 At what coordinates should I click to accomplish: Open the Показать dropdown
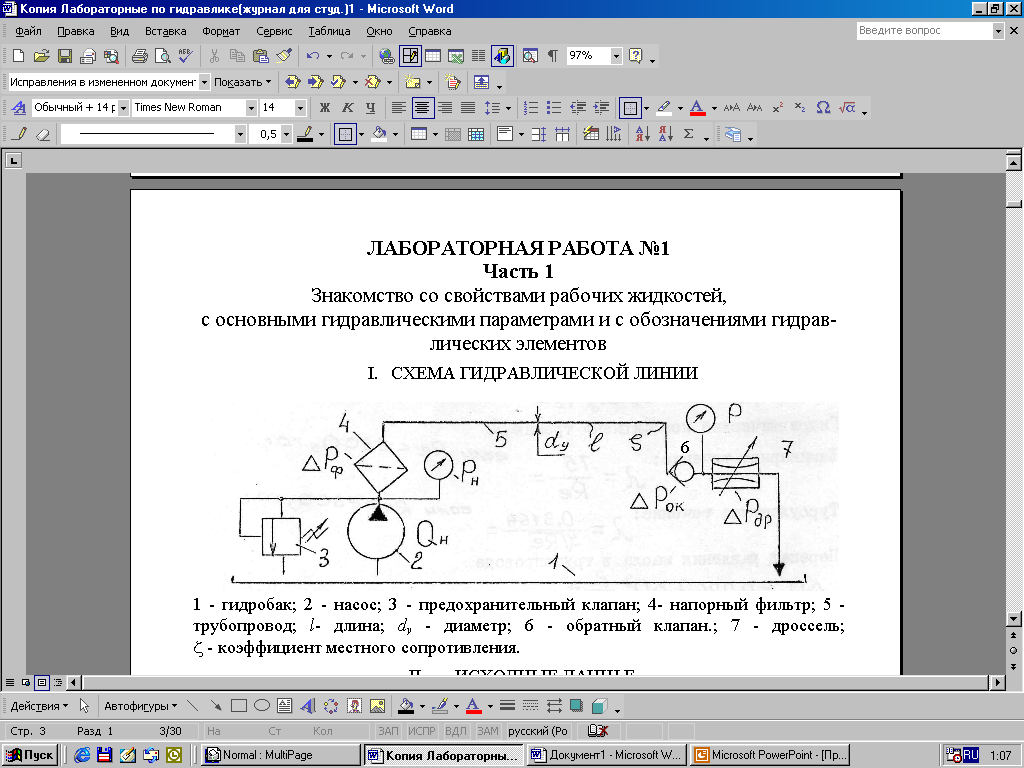pos(242,82)
